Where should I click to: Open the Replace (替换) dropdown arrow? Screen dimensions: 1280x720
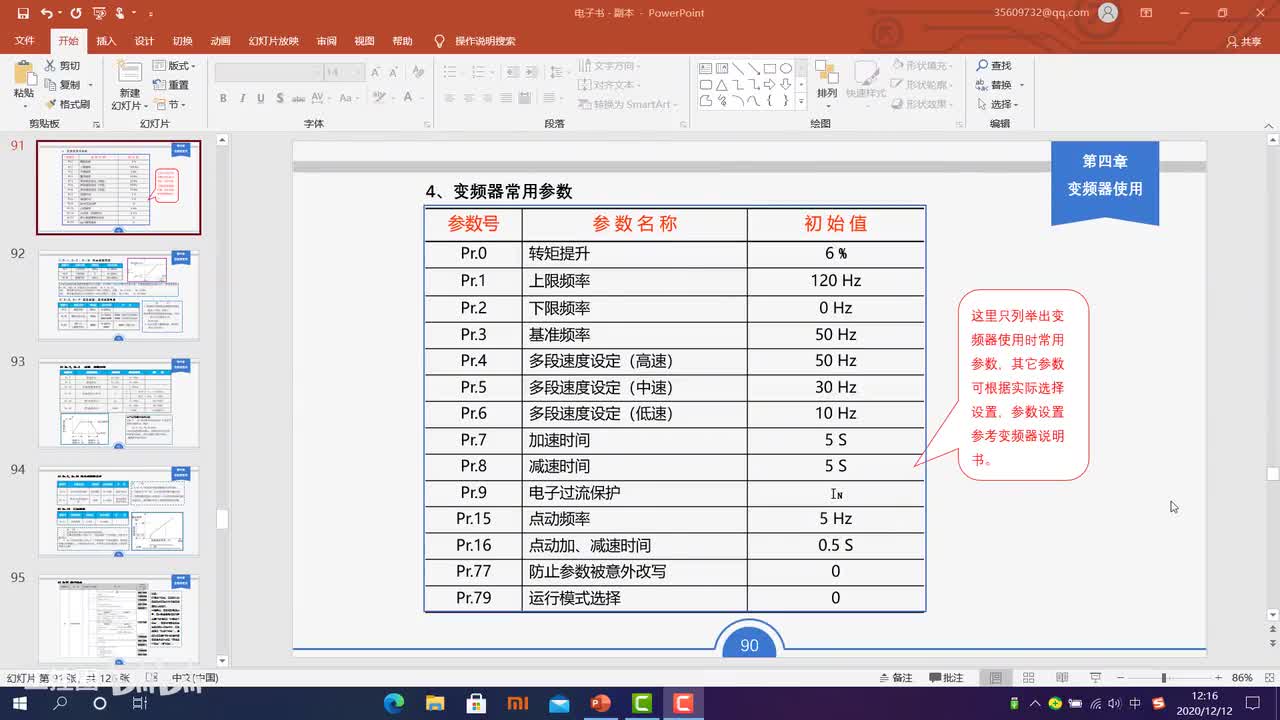tap(1022, 85)
